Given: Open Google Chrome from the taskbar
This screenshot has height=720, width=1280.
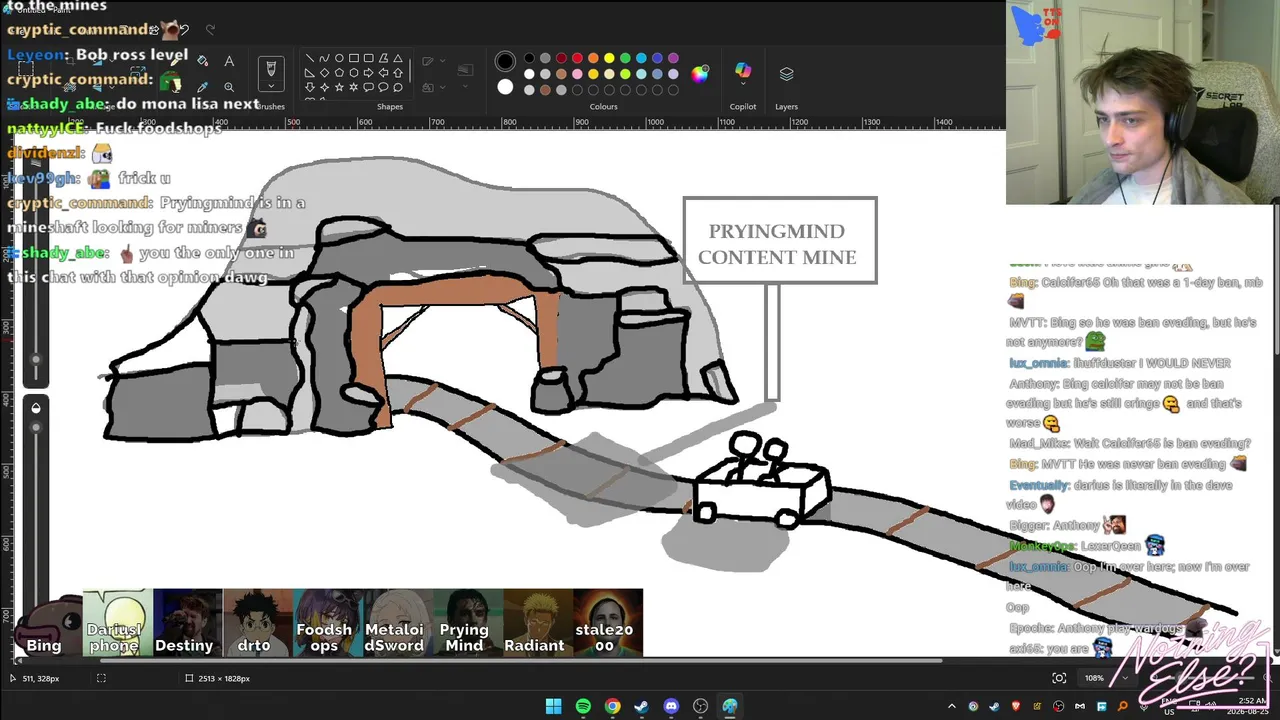Looking at the screenshot, I should 612,706.
